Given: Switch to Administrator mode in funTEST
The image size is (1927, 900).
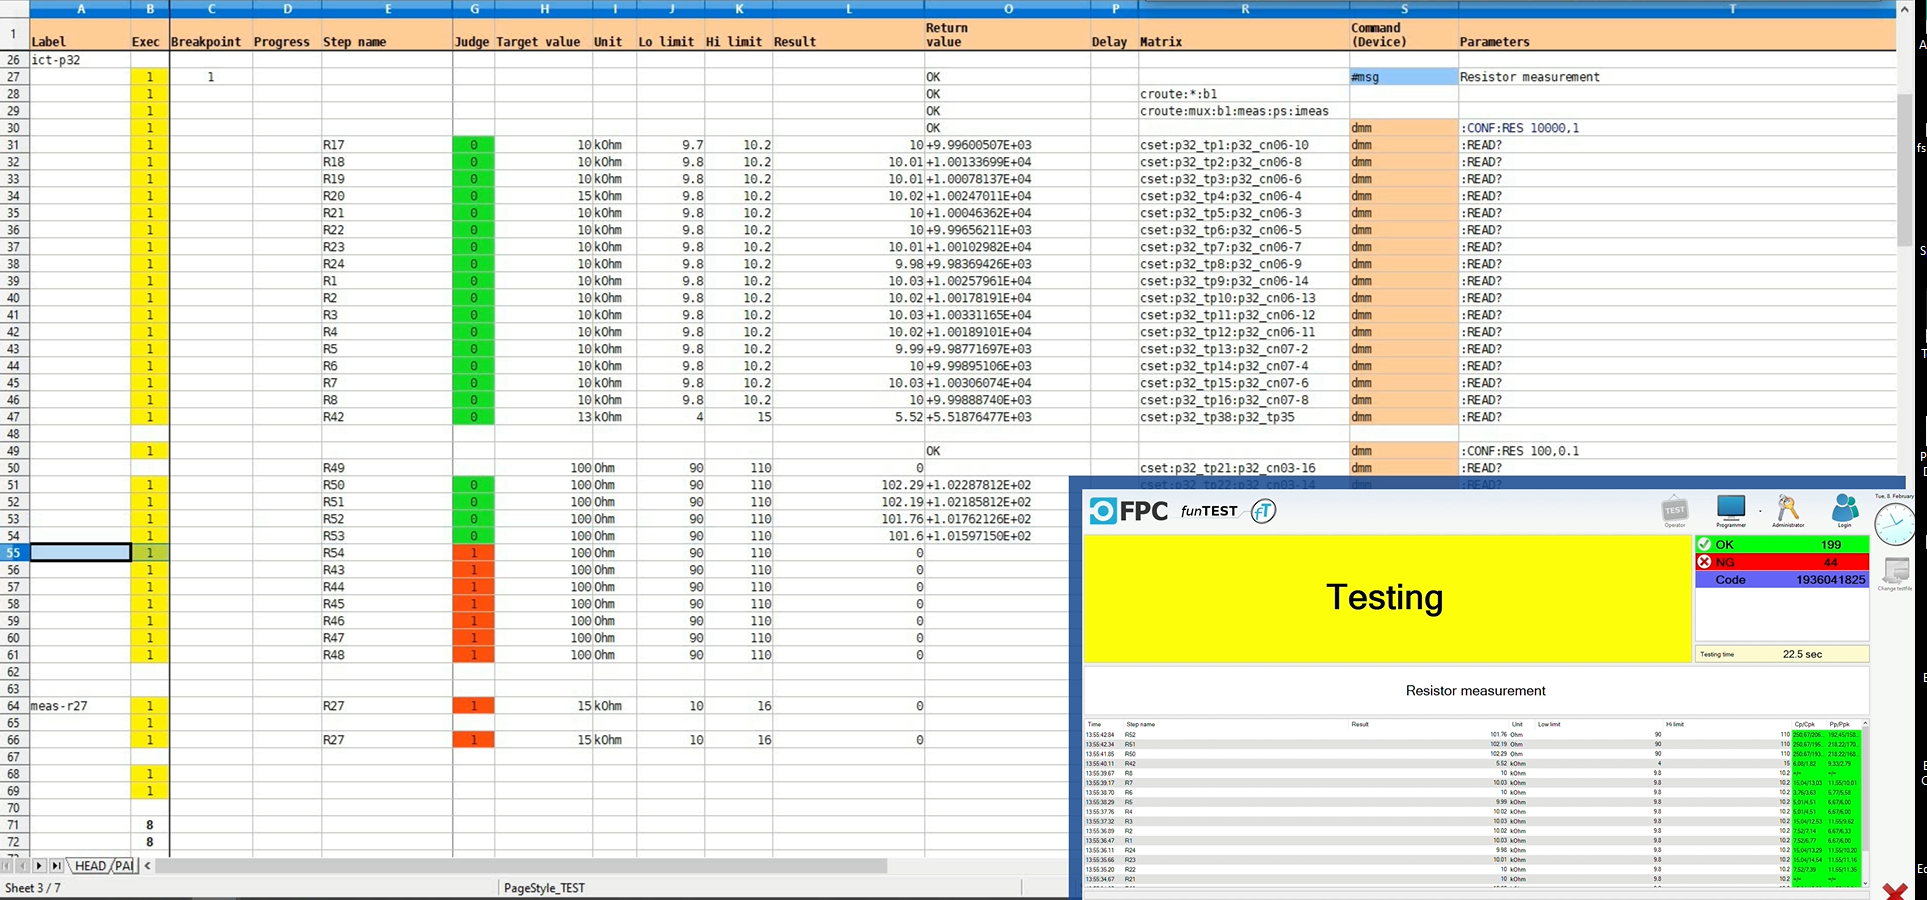Looking at the screenshot, I should 1788,510.
